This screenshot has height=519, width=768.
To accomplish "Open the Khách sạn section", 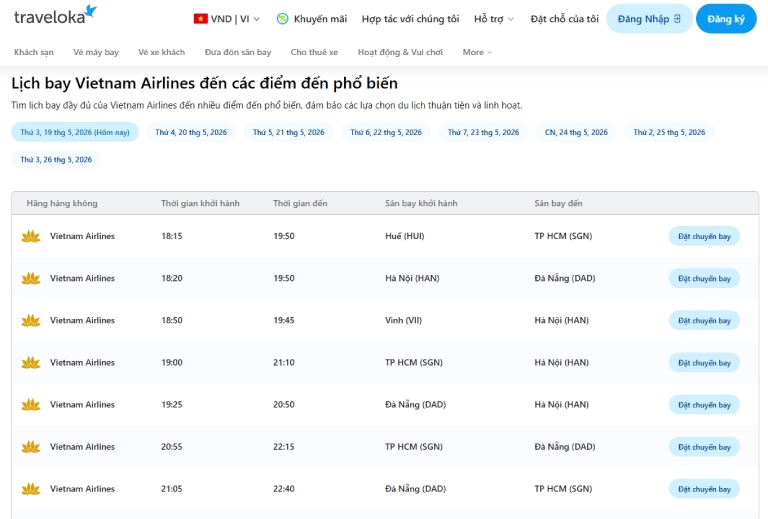I will pyautogui.click(x=34, y=52).
